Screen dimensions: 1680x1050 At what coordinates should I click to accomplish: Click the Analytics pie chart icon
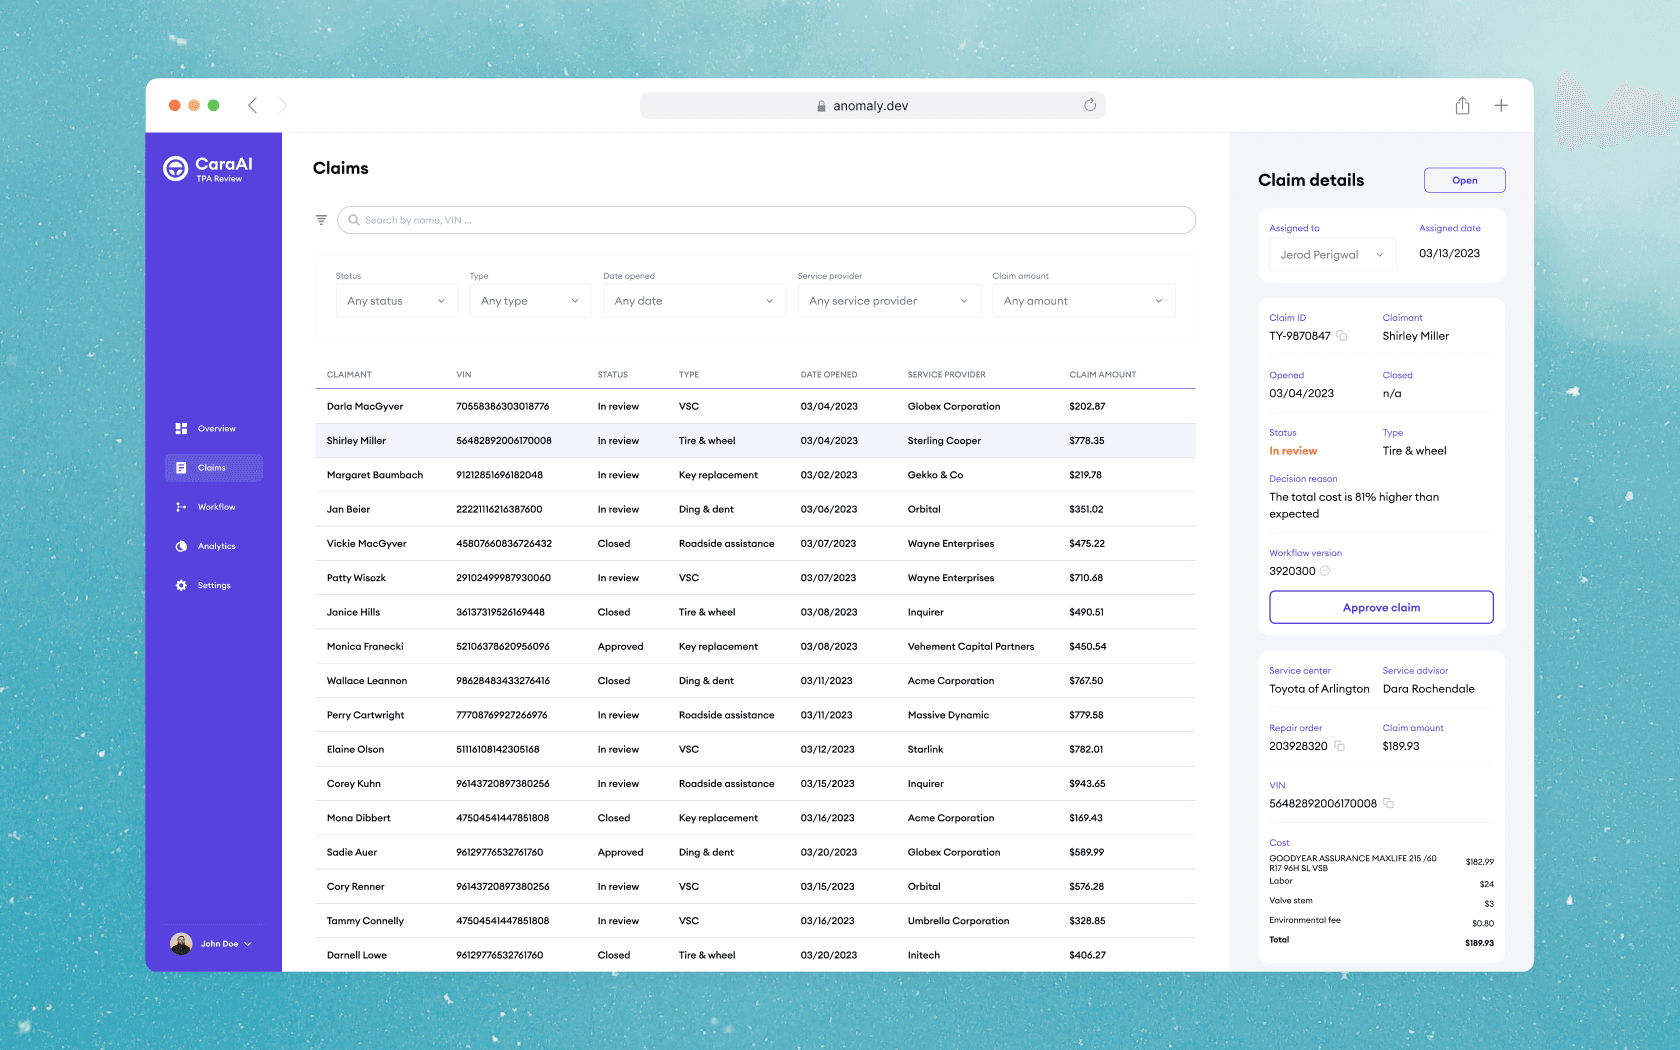pos(181,546)
